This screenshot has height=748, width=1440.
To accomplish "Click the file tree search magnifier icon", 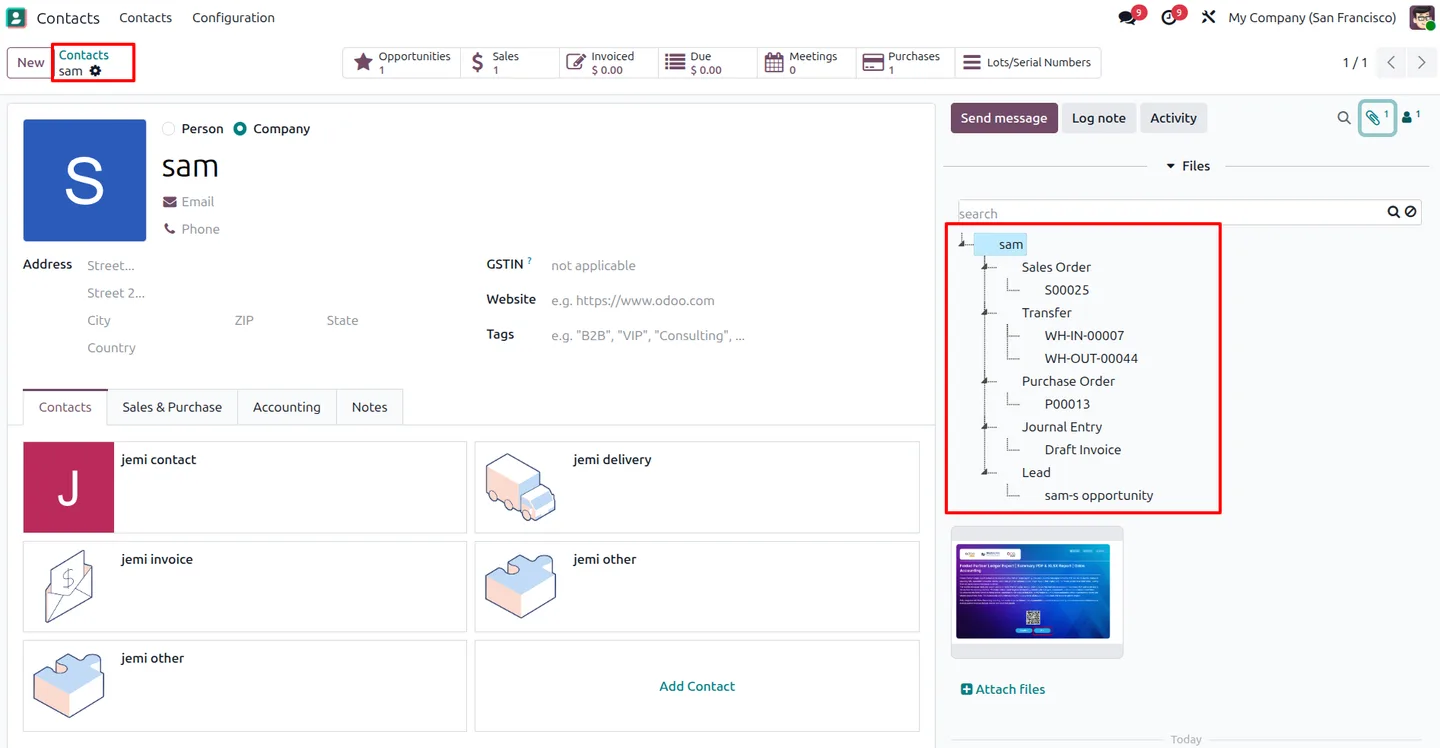I will click(x=1393, y=212).
